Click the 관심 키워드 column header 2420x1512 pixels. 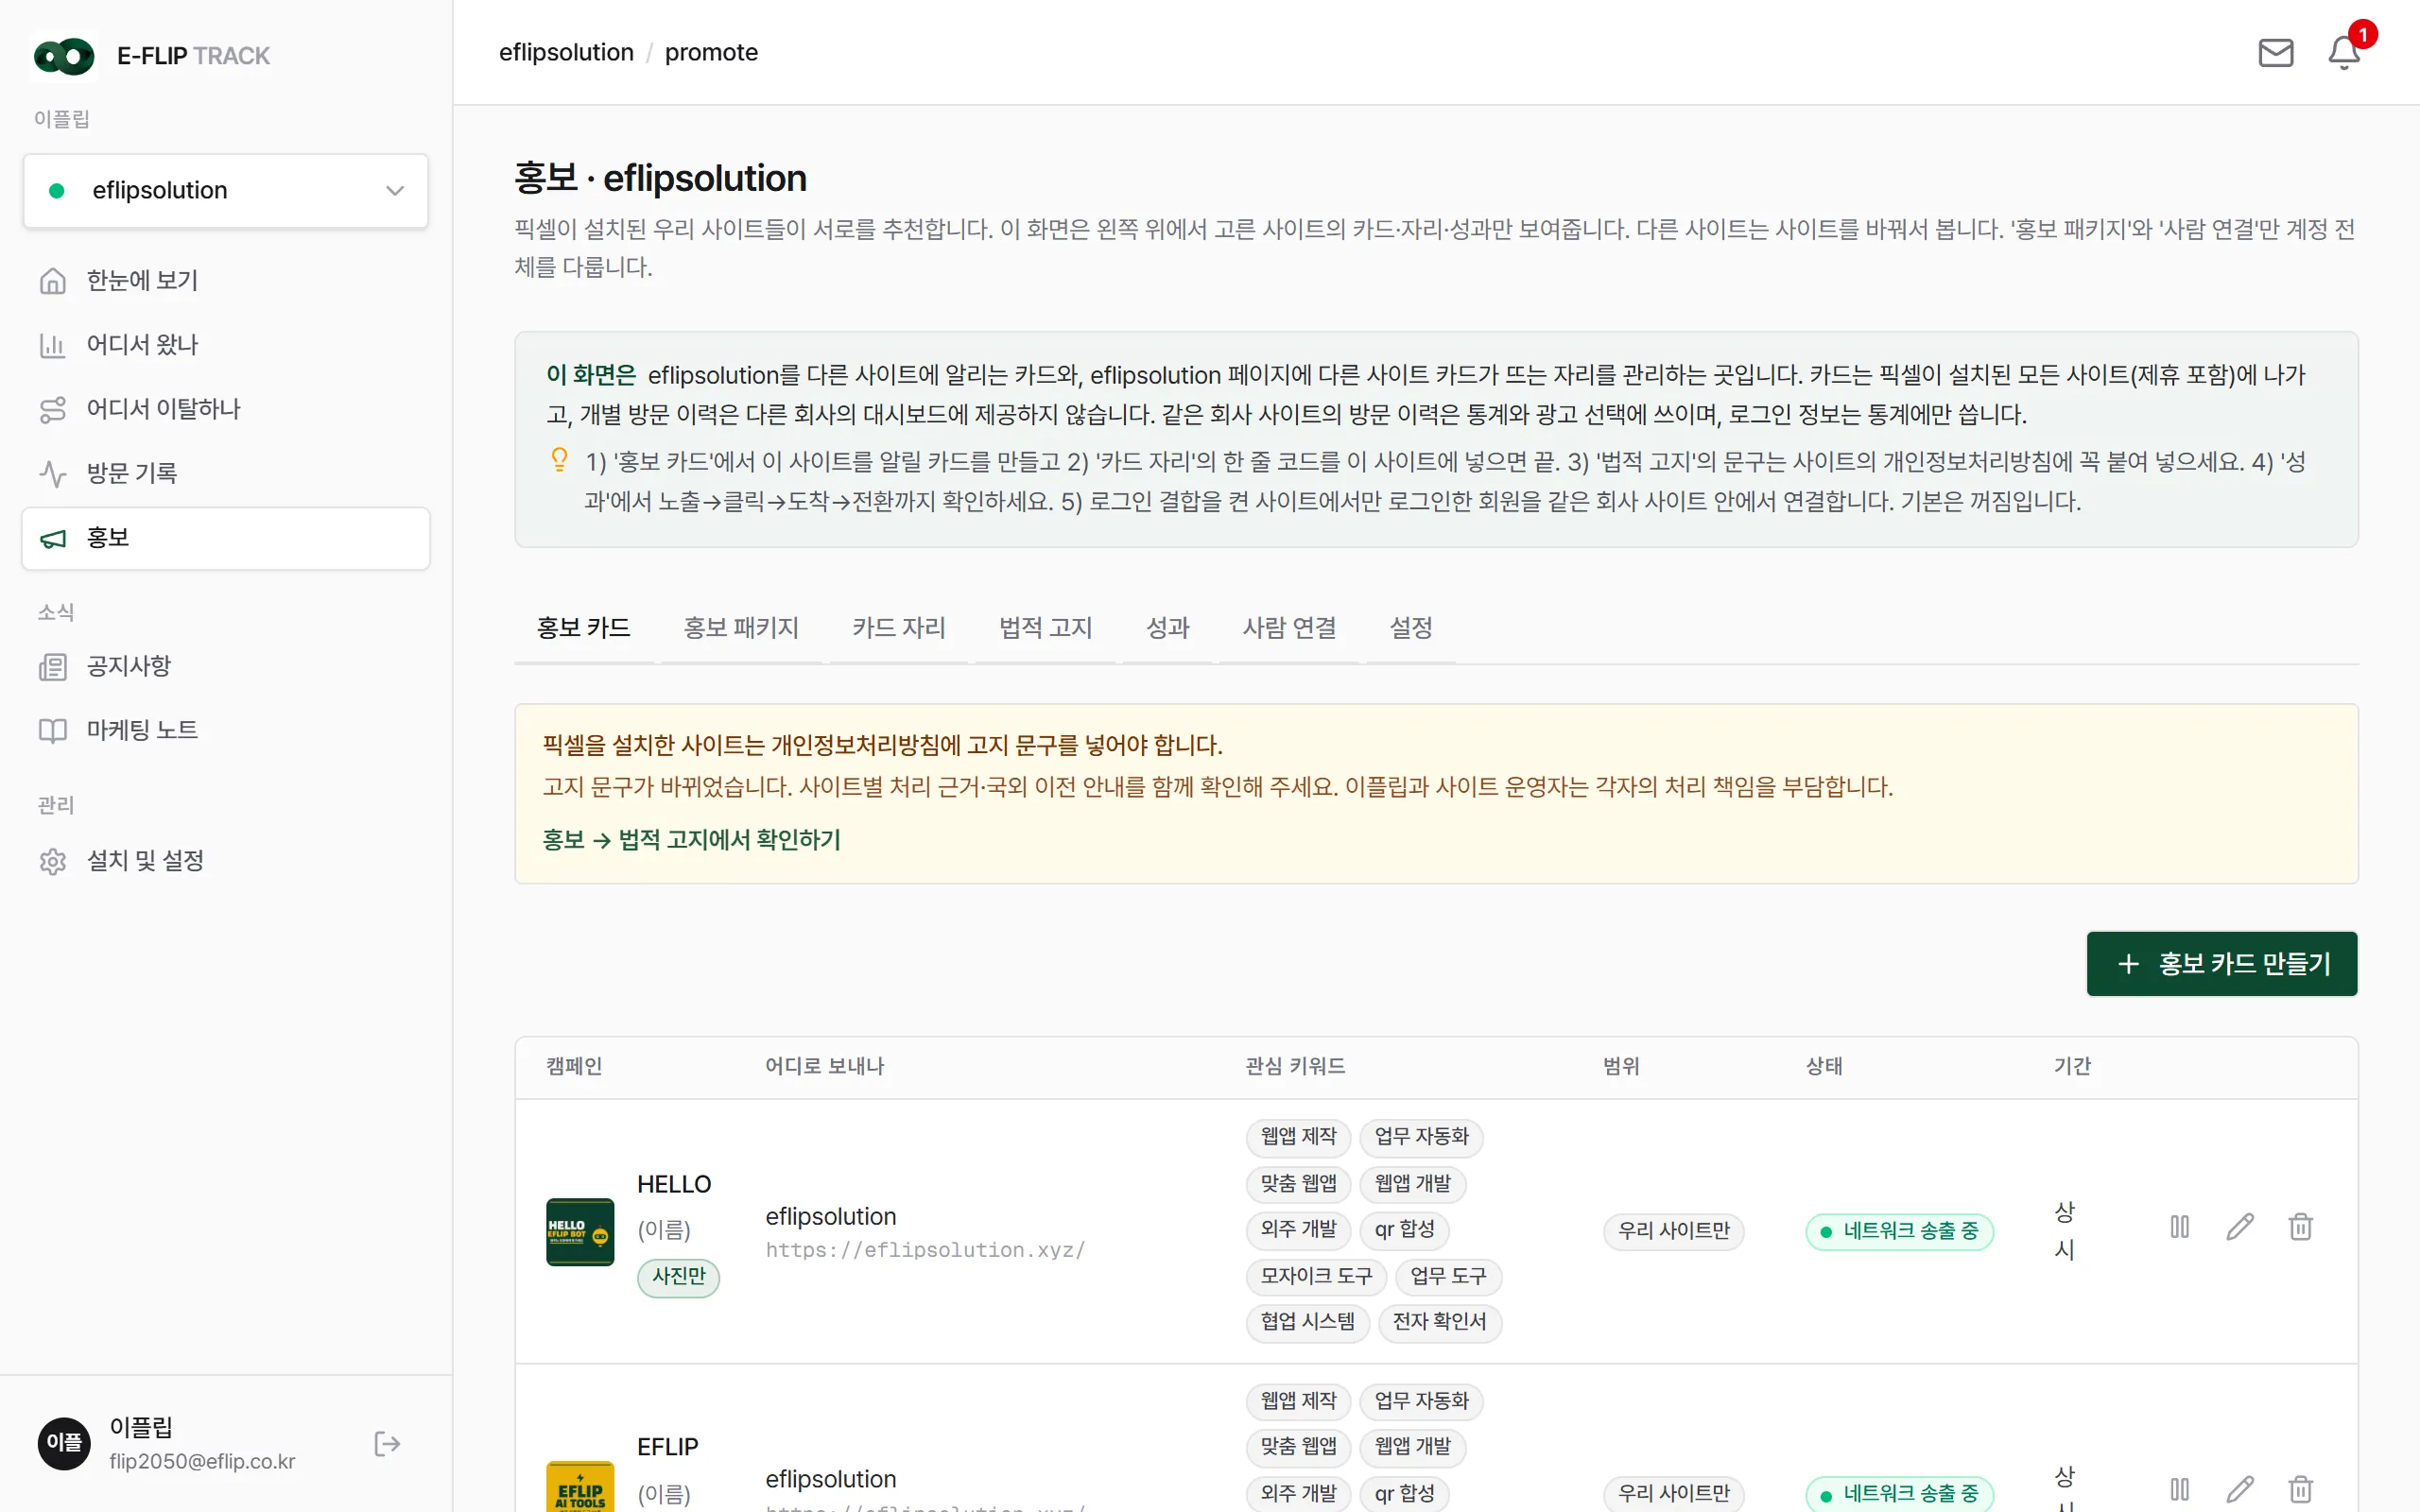(1295, 1066)
